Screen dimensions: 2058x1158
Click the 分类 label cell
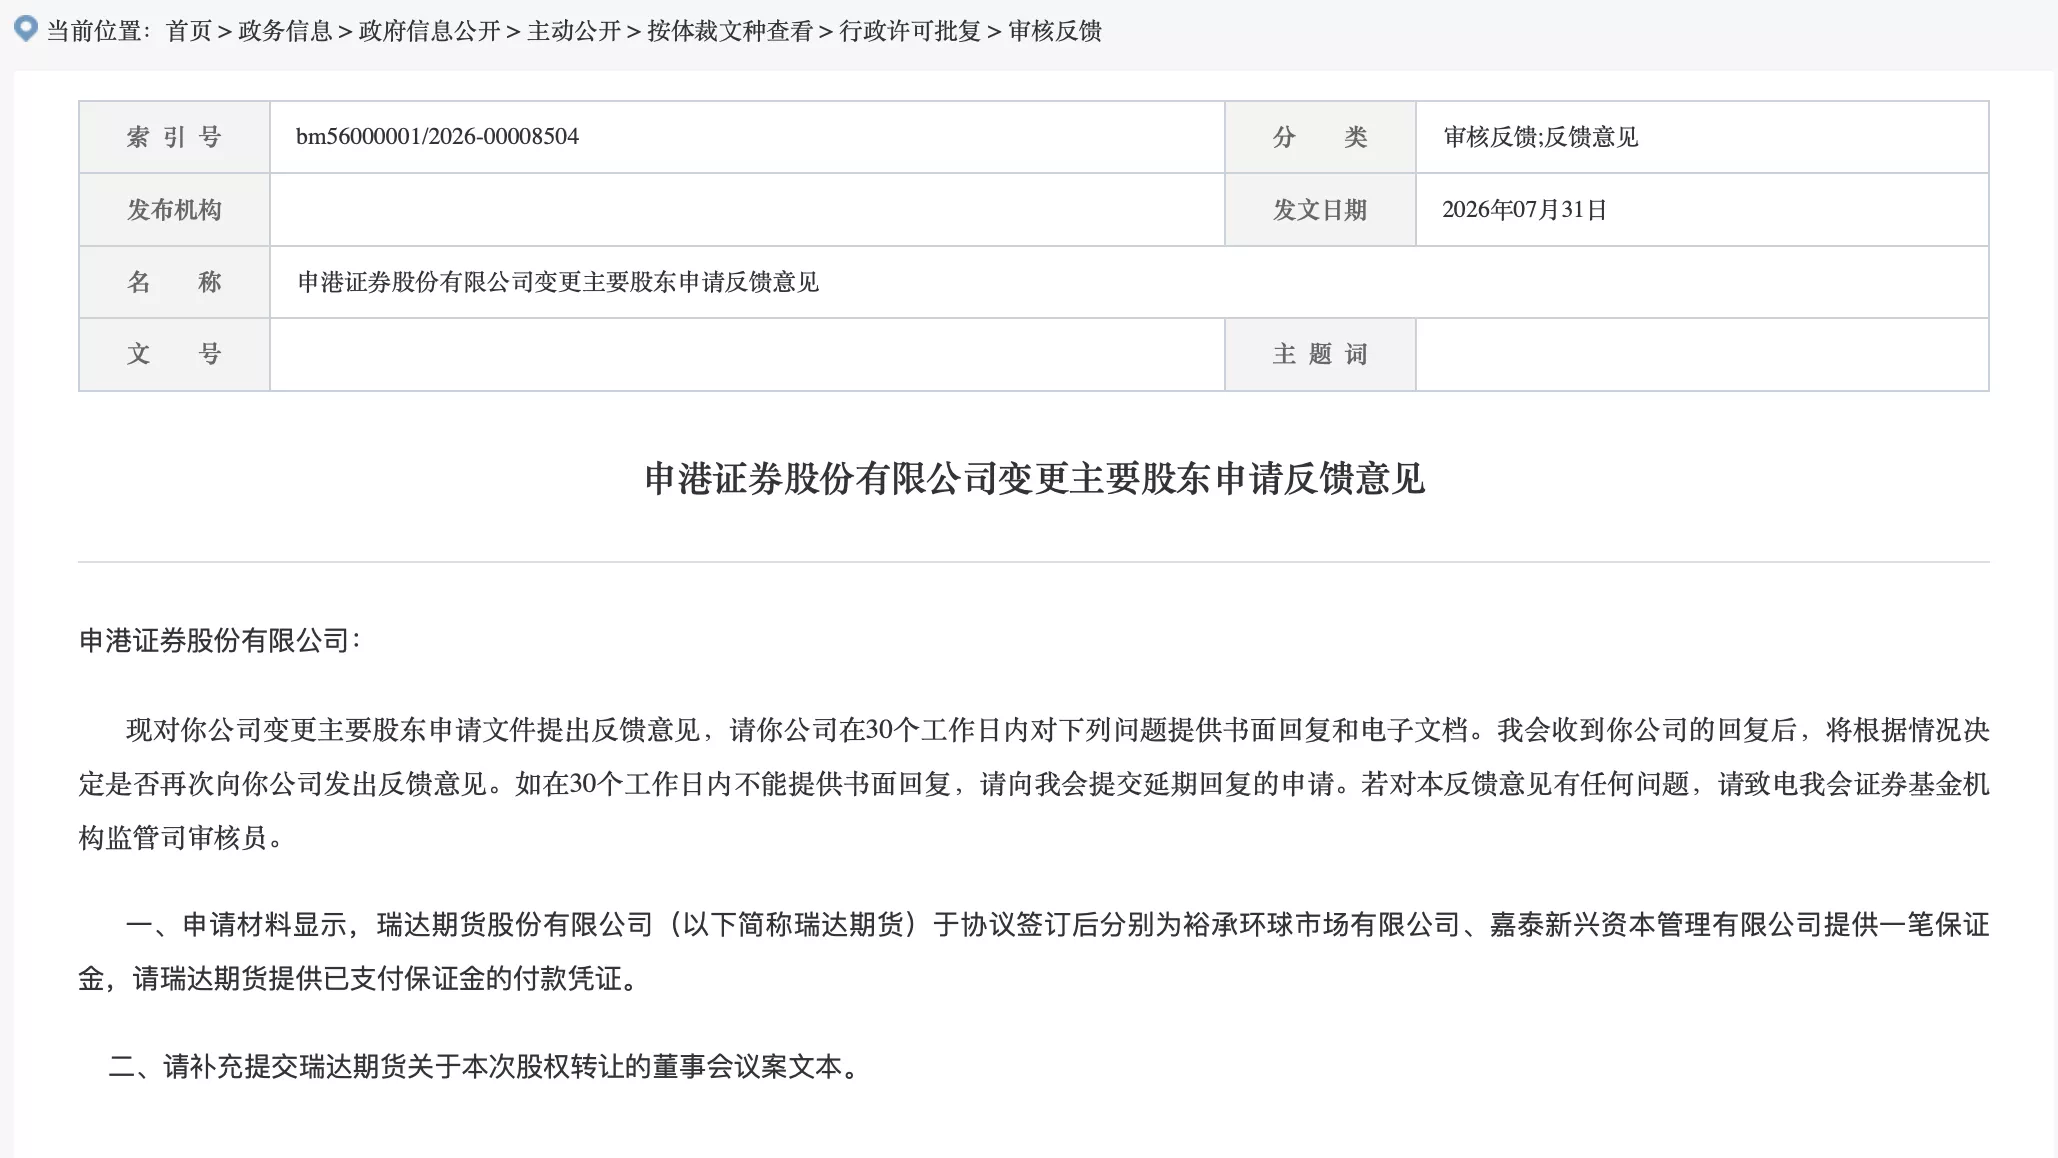click(1320, 137)
